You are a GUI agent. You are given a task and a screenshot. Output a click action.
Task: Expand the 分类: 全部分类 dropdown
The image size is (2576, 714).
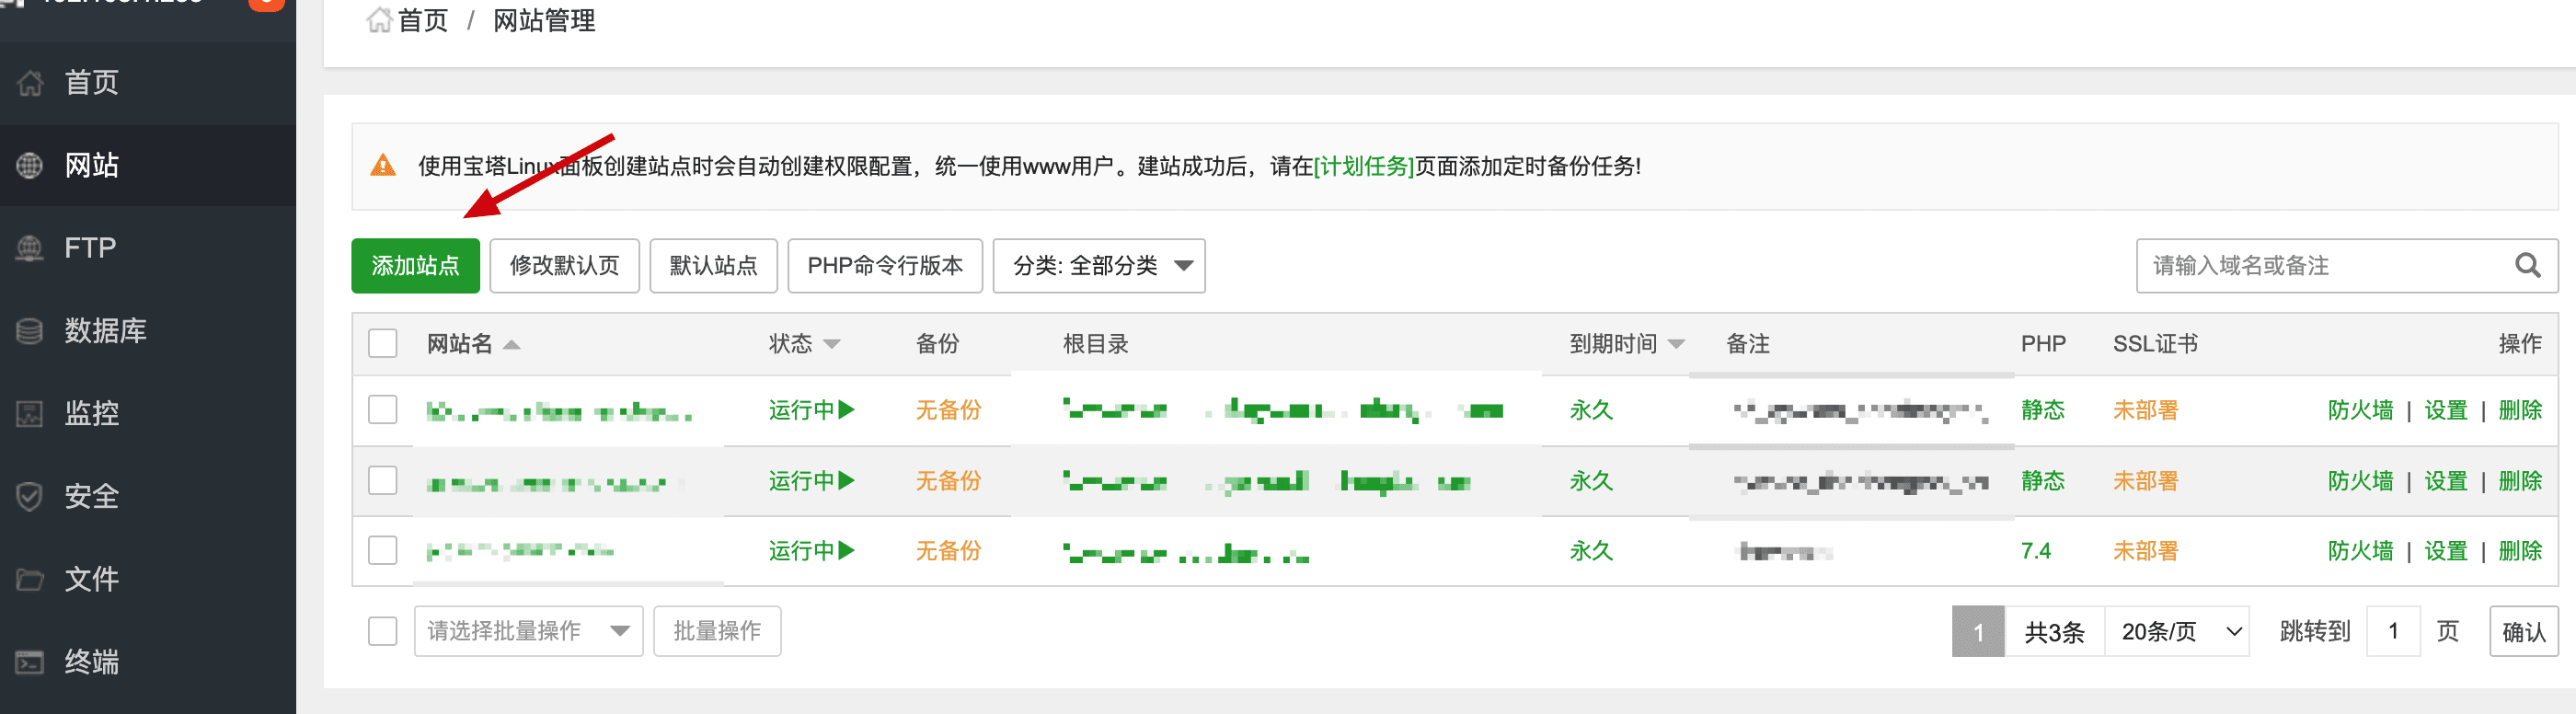[x=1099, y=266]
